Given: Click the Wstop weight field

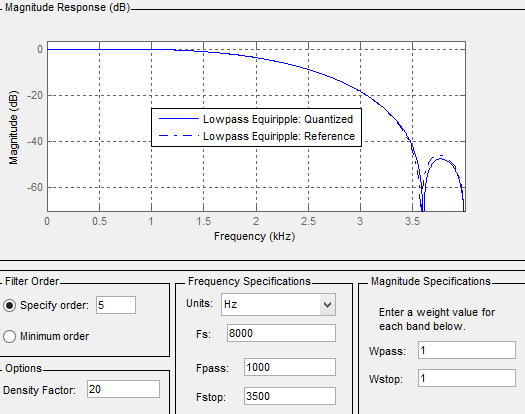Looking at the screenshot, I should [x=467, y=378].
